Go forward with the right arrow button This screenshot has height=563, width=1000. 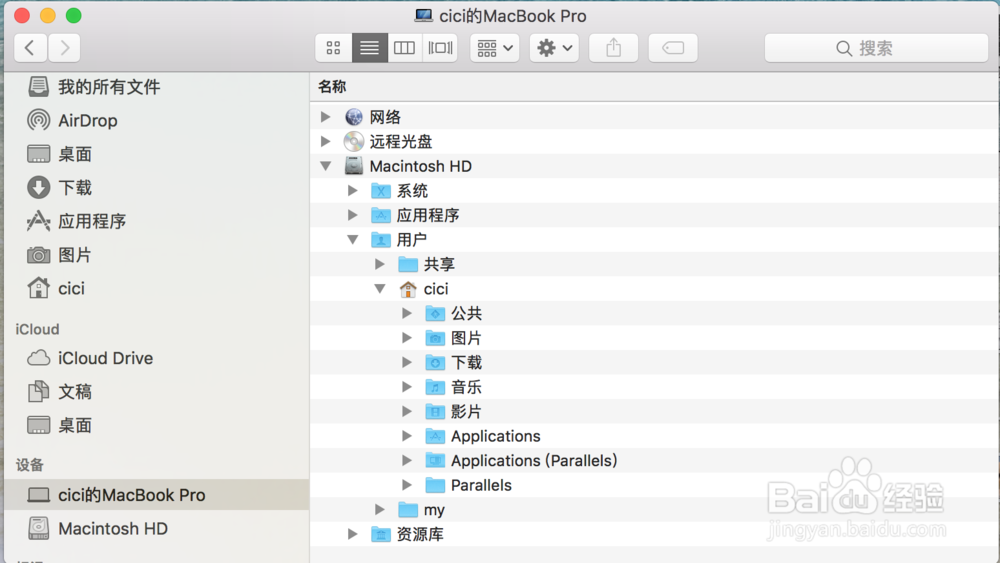(x=64, y=48)
